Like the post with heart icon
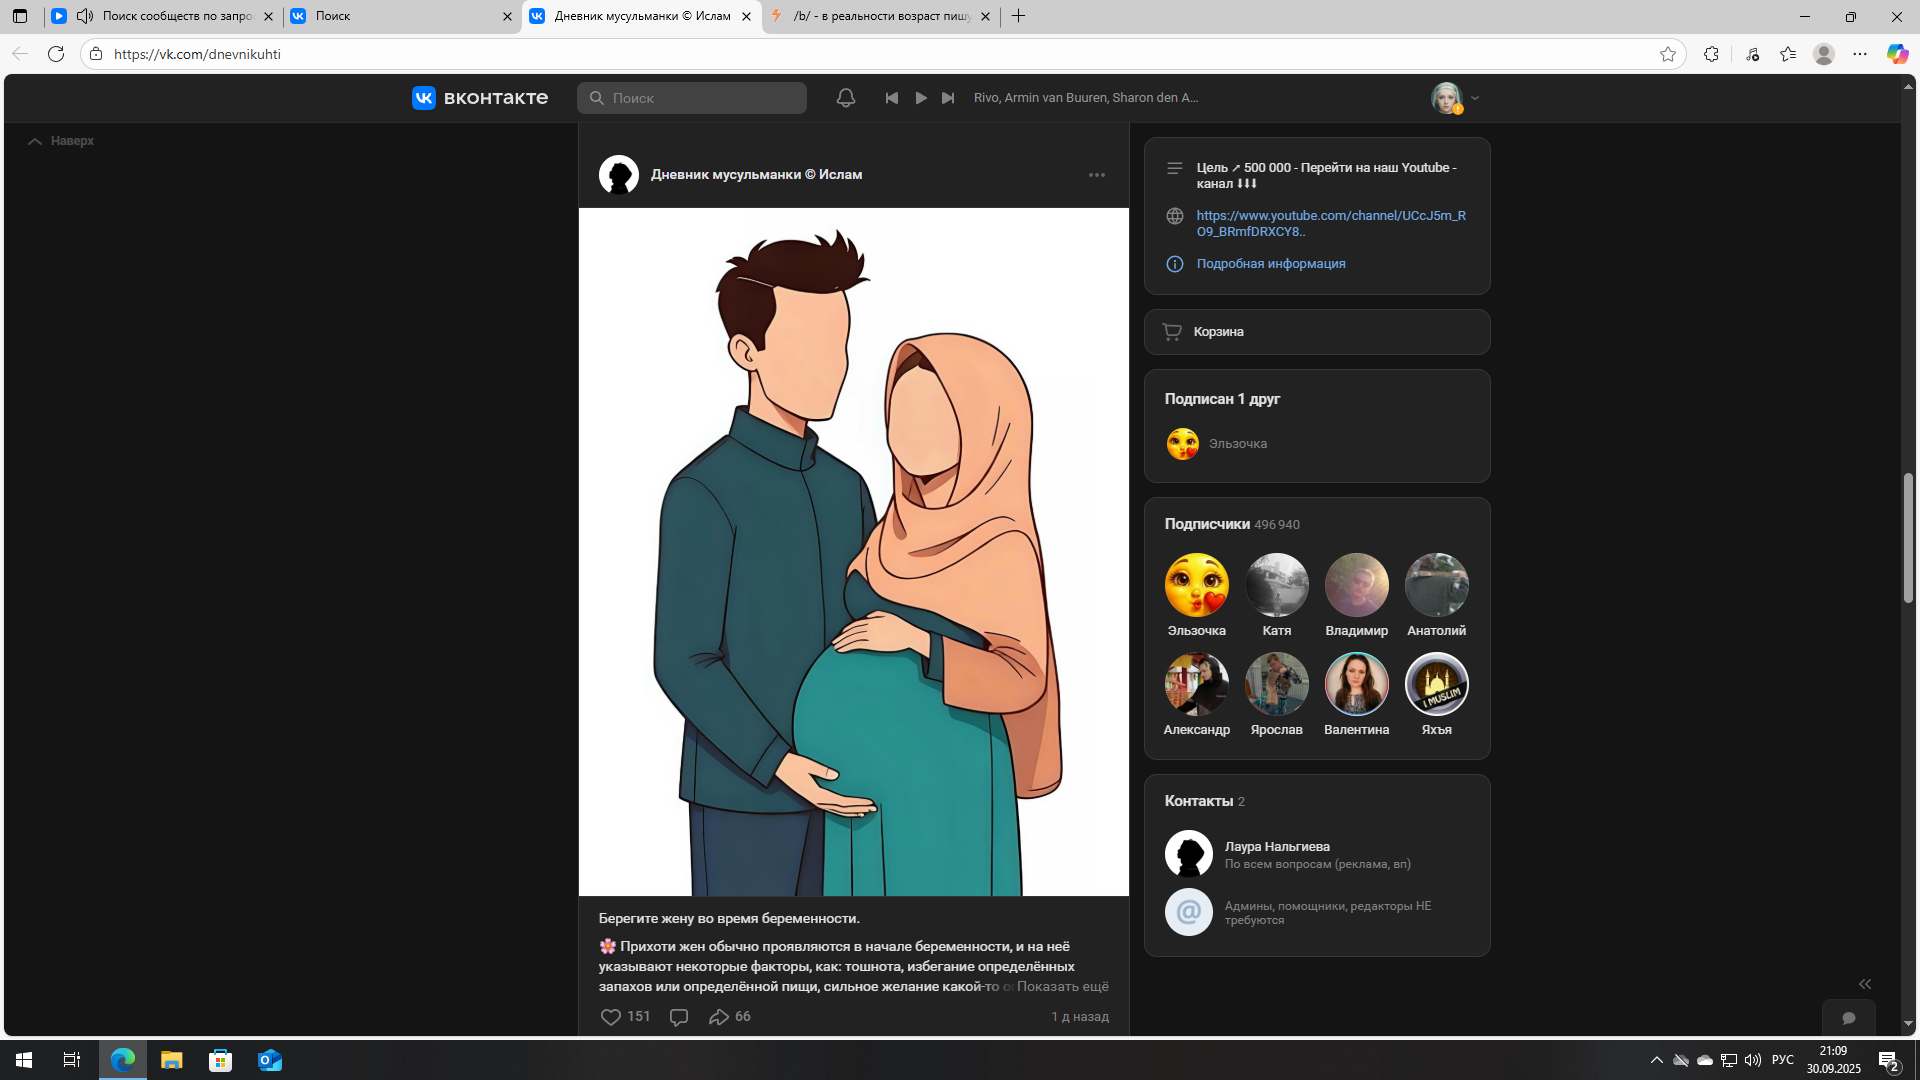1920x1080 pixels. coord(611,1017)
